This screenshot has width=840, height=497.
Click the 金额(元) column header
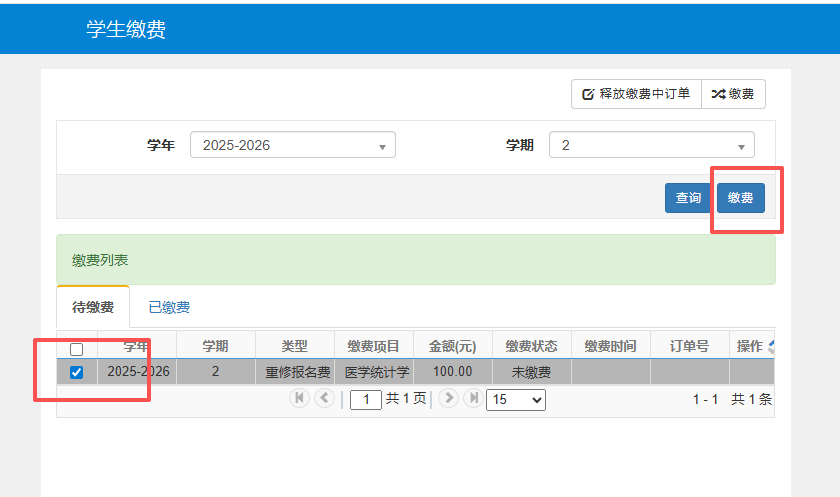(453, 346)
